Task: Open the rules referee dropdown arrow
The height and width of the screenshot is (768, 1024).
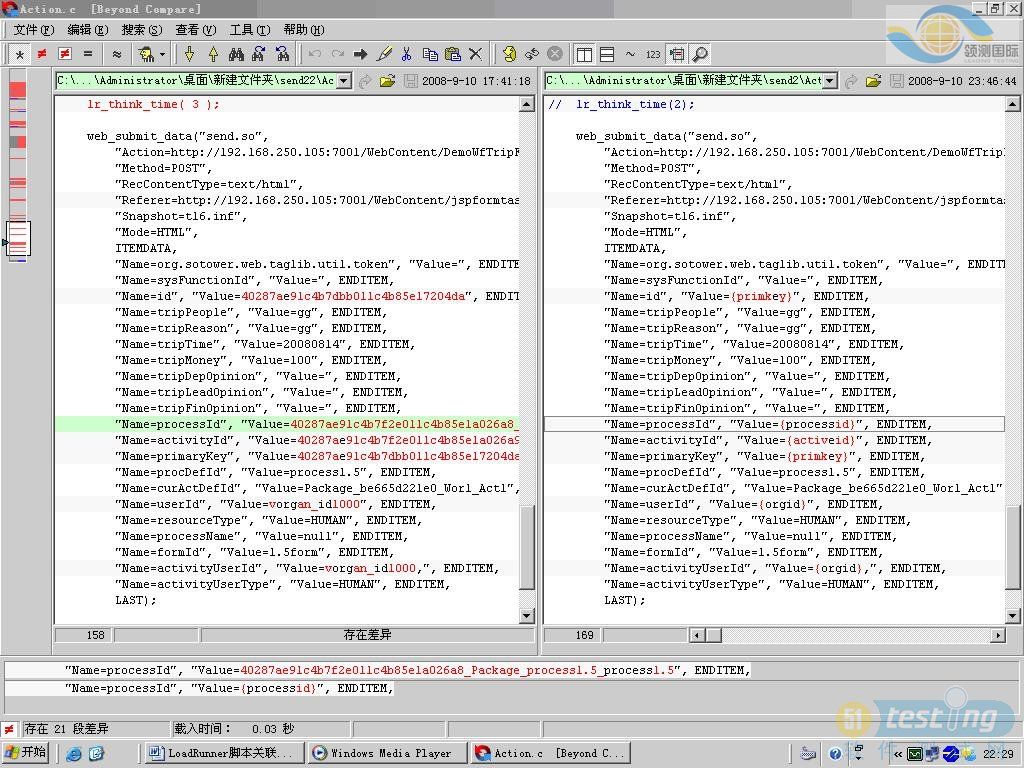Action: (x=162, y=54)
